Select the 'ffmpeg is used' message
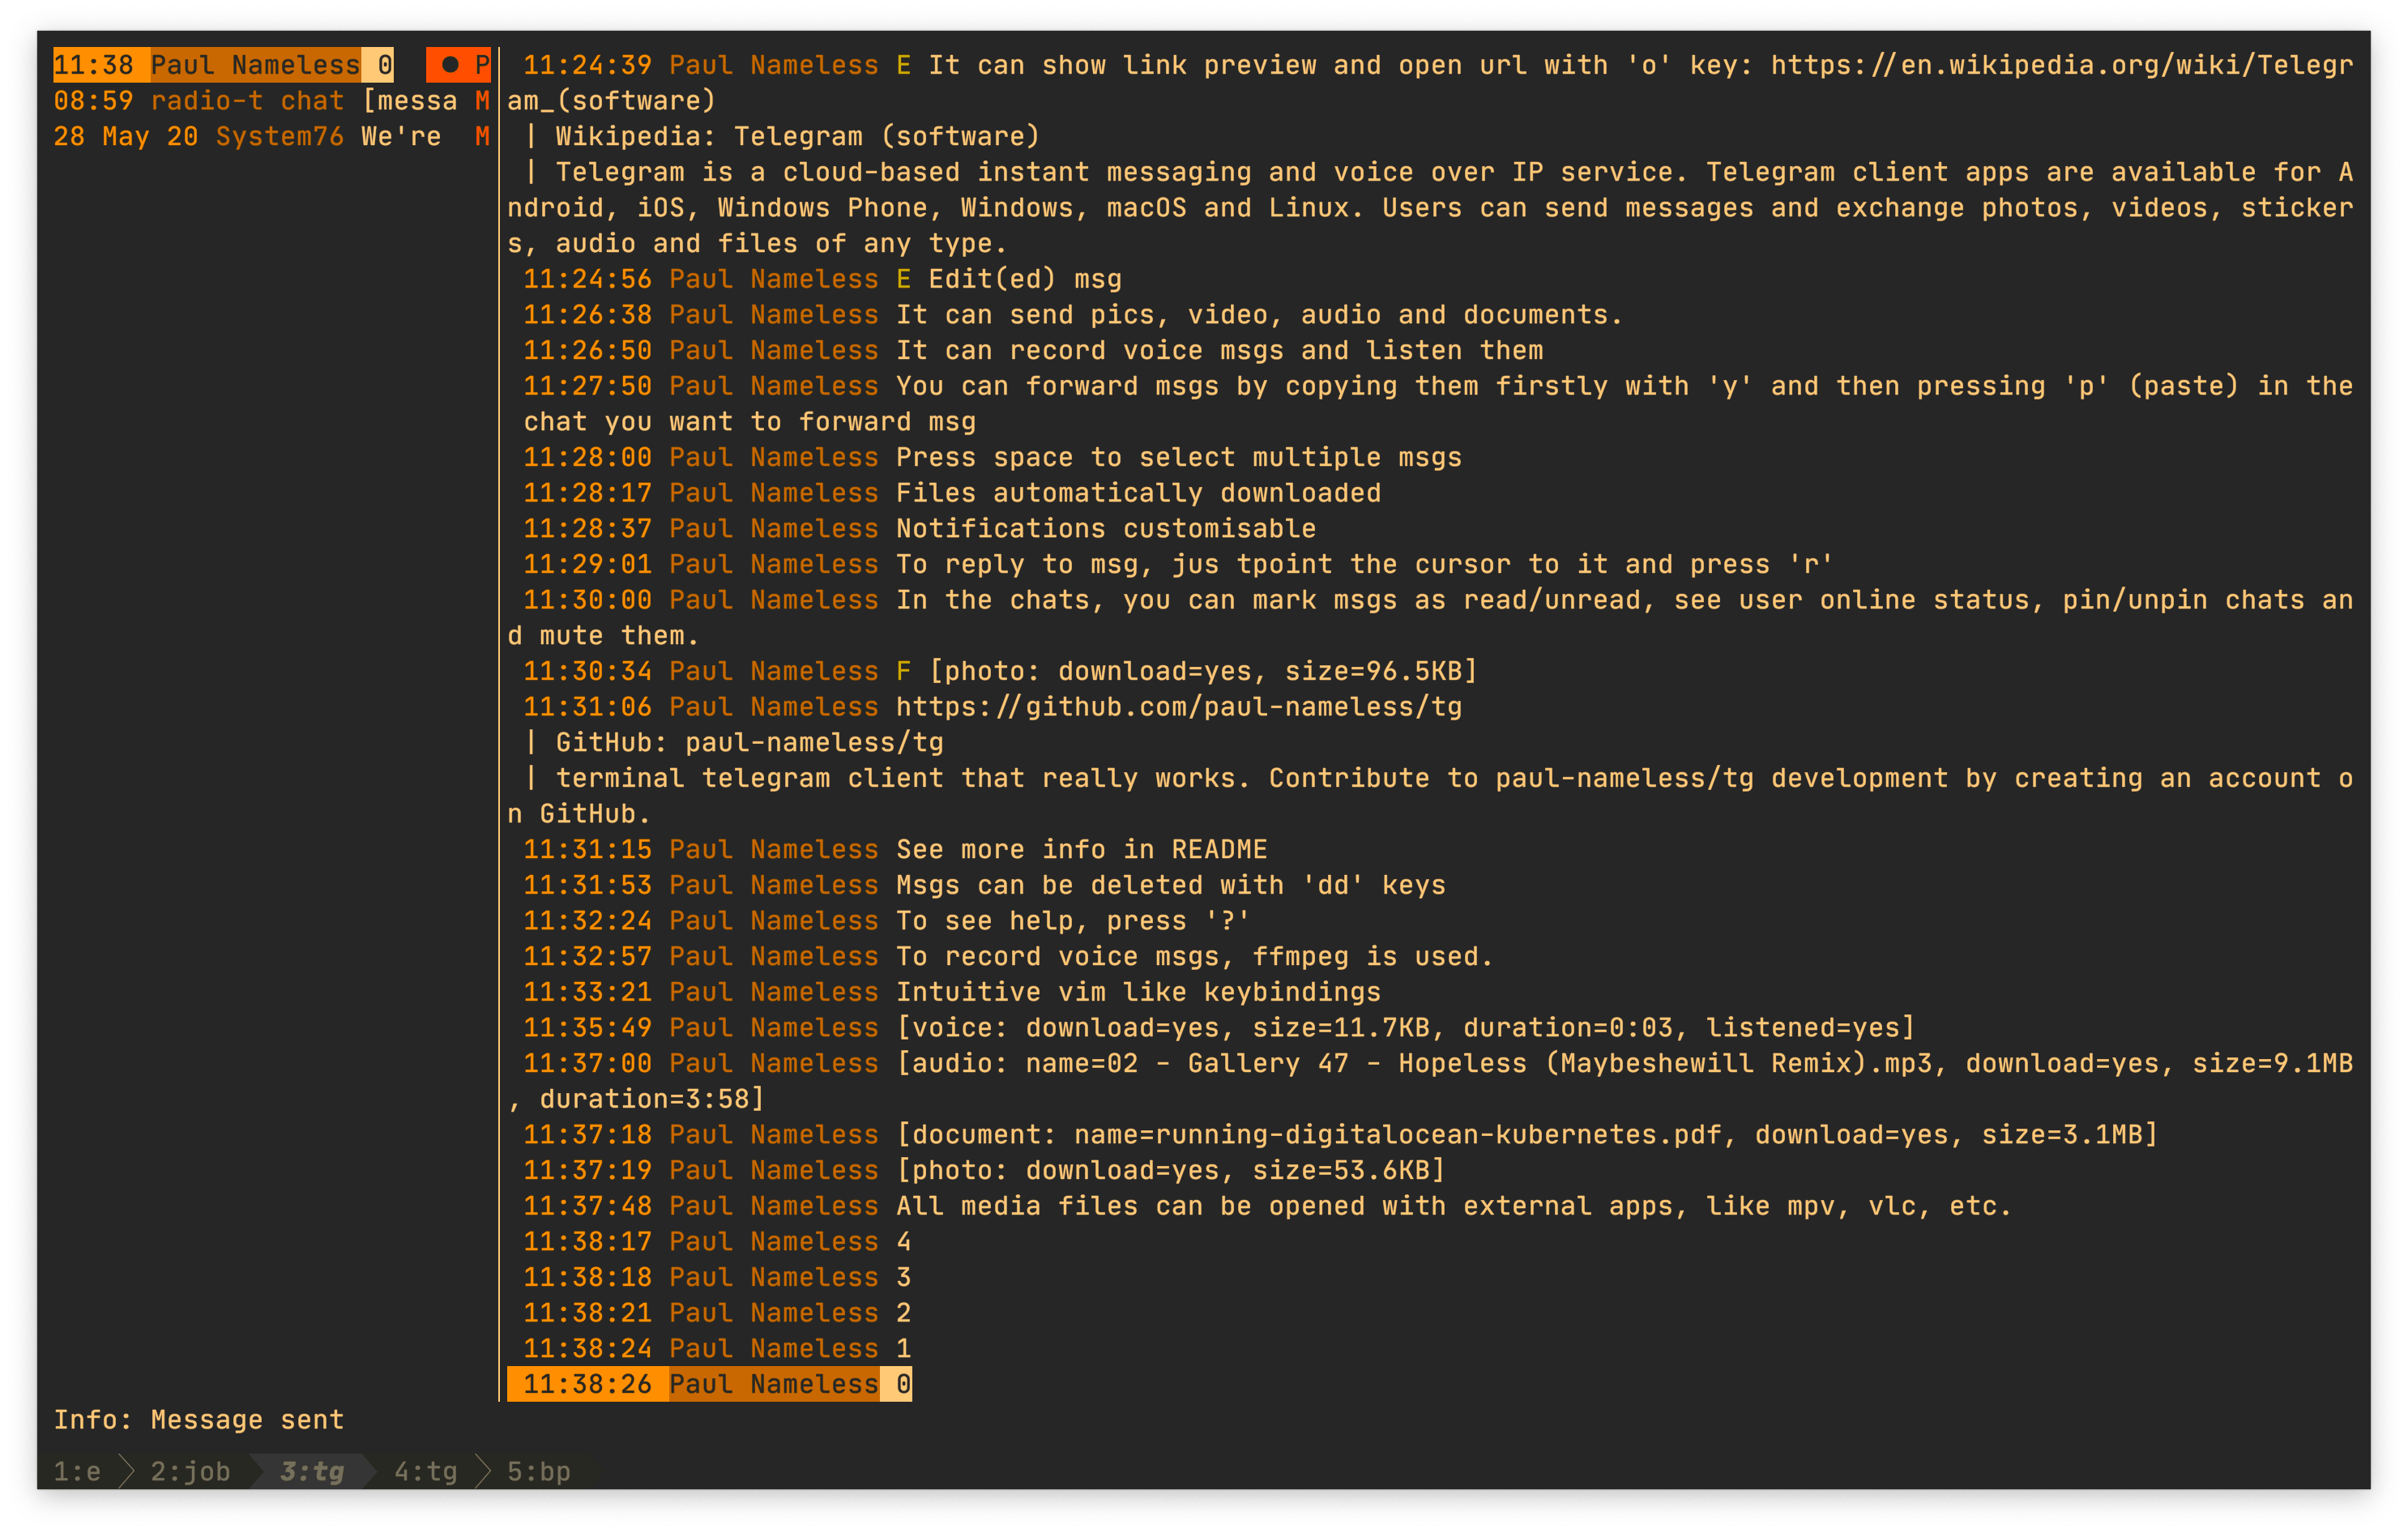Screen dimensions: 2408x1533 pos(1008,956)
